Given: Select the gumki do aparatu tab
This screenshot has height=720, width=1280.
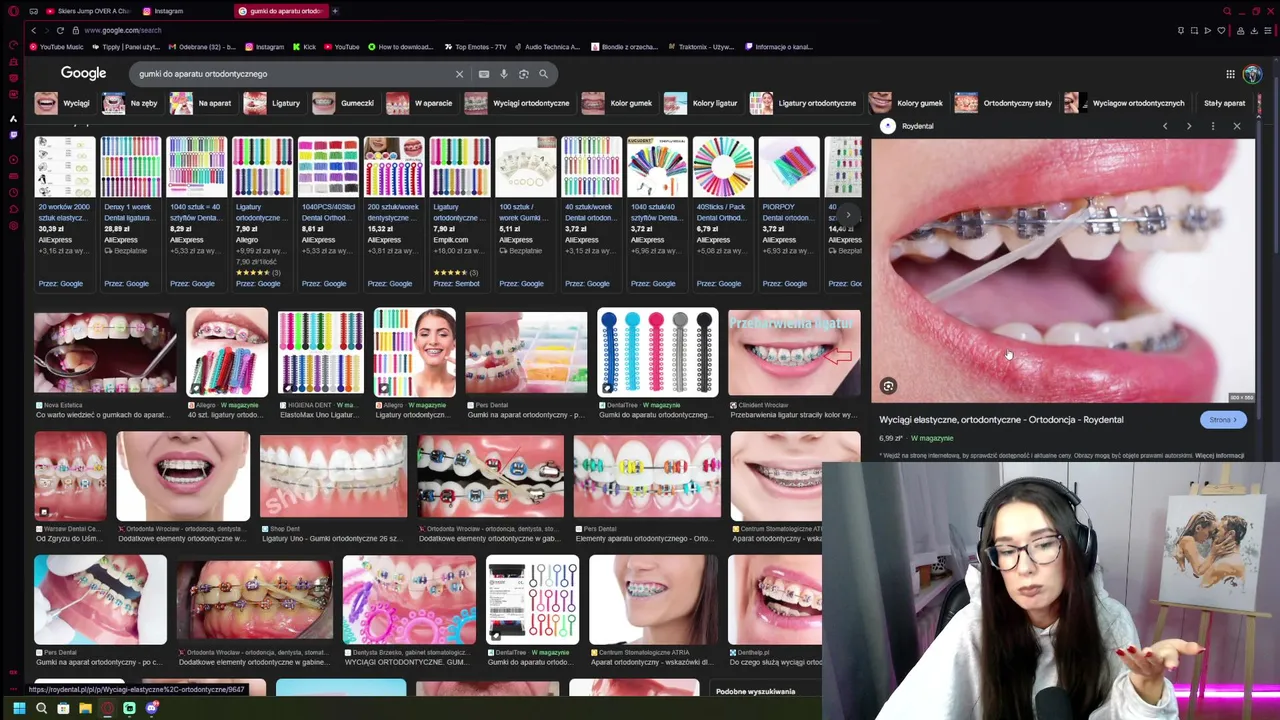Looking at the screenshot, I should pyautogui.click(x=280, y=11).
